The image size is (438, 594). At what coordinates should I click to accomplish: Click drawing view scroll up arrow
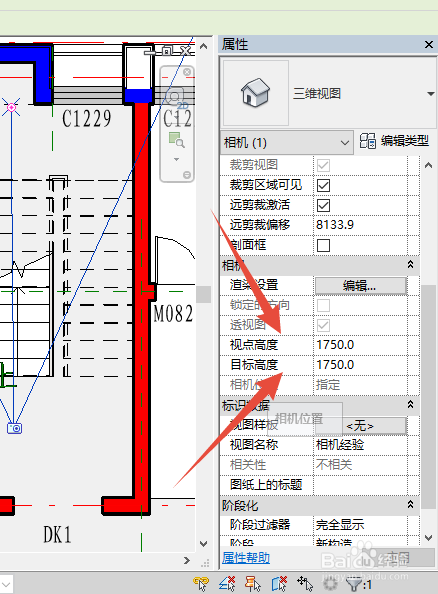pos(203,46)
